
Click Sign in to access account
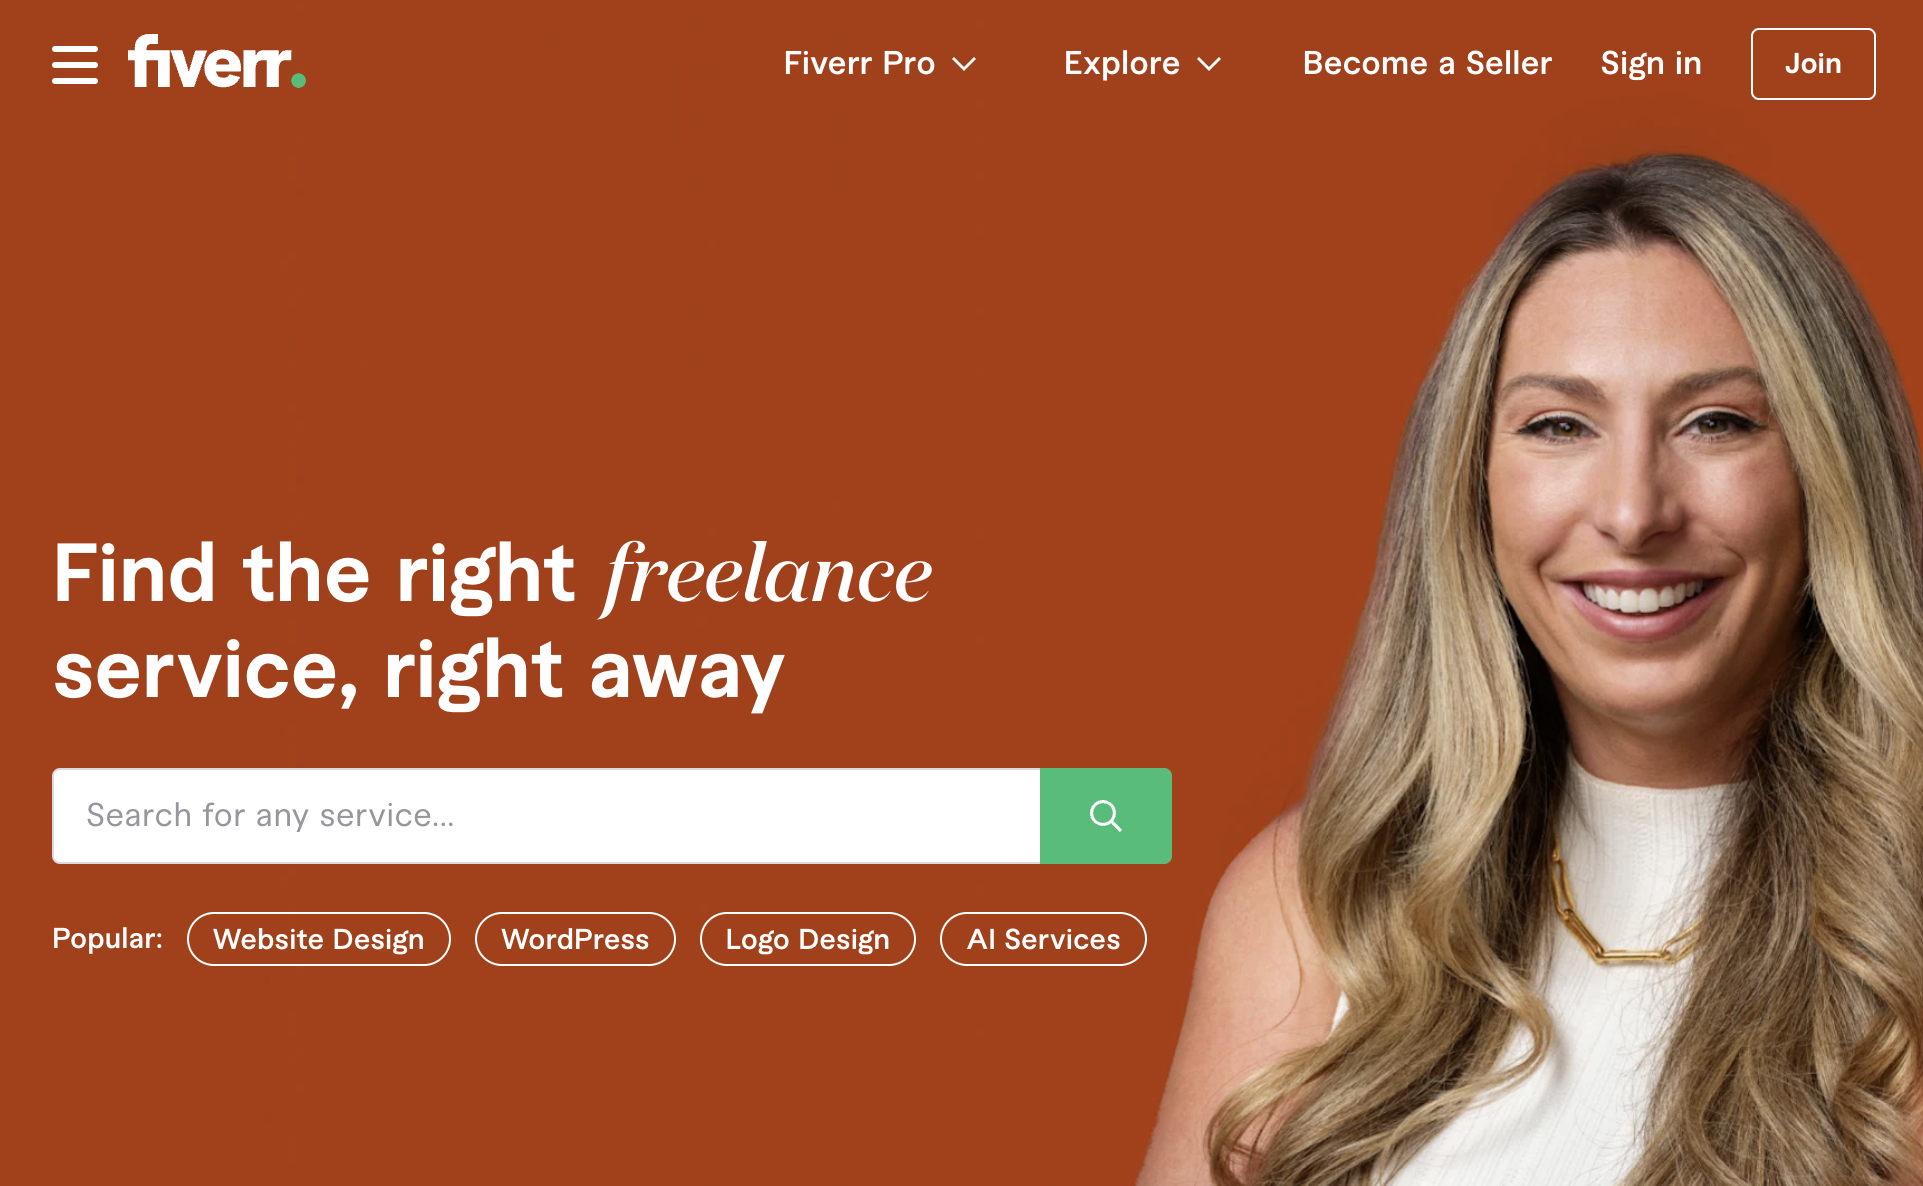tap(1651, 60)
